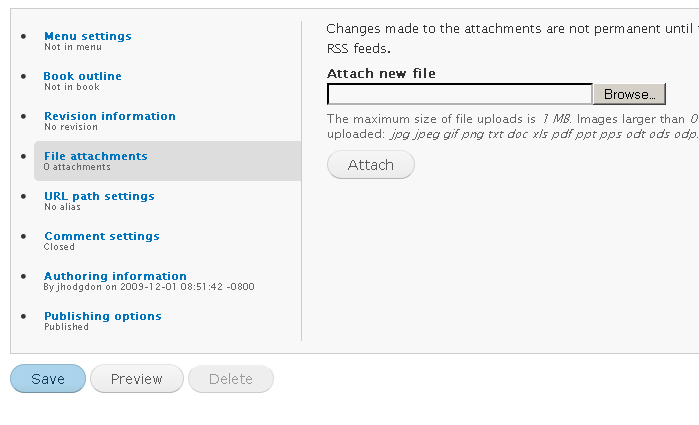Viewport: 699px width, 425px height.
Task: Click the Attach button
Action: (370, 165)
